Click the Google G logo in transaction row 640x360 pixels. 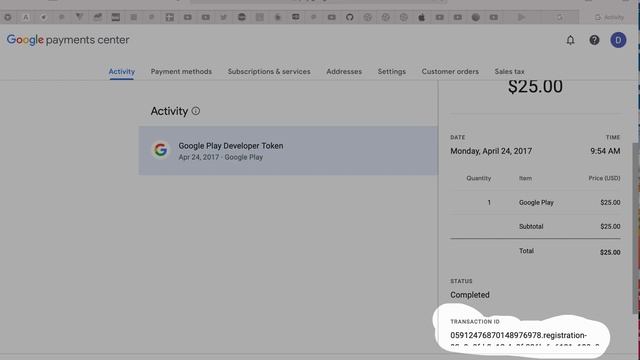[160, 150]
